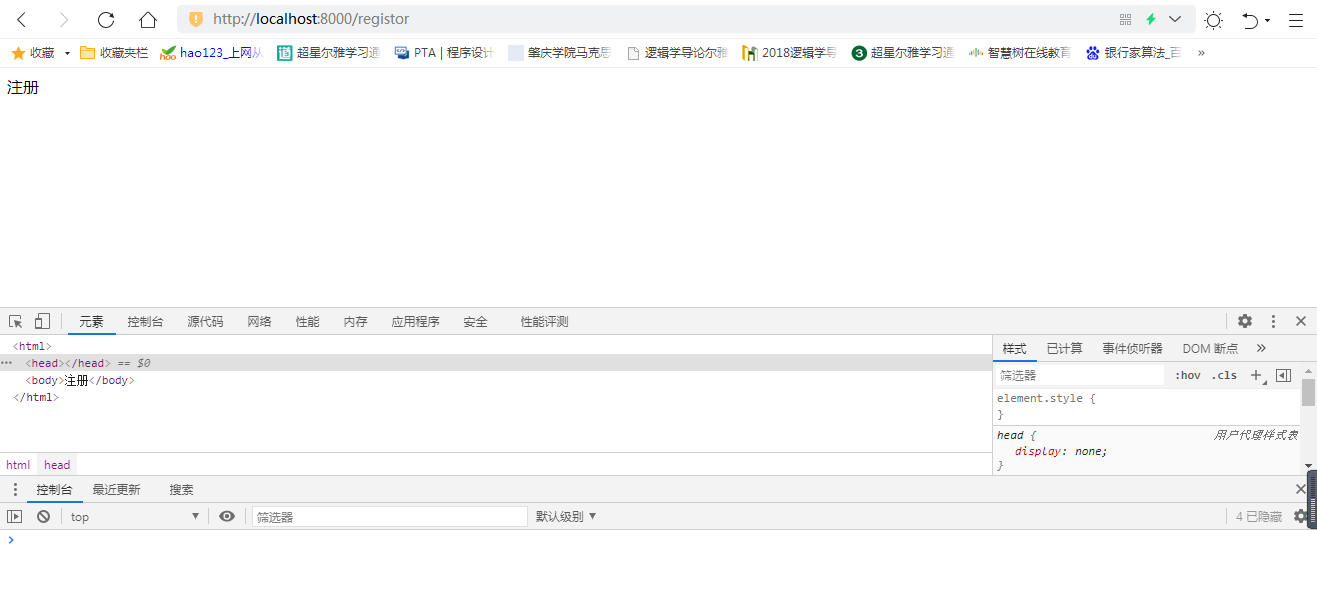Click the head breadcrumb item
This screenshot has width=1317, height=591.
(57, 465)
